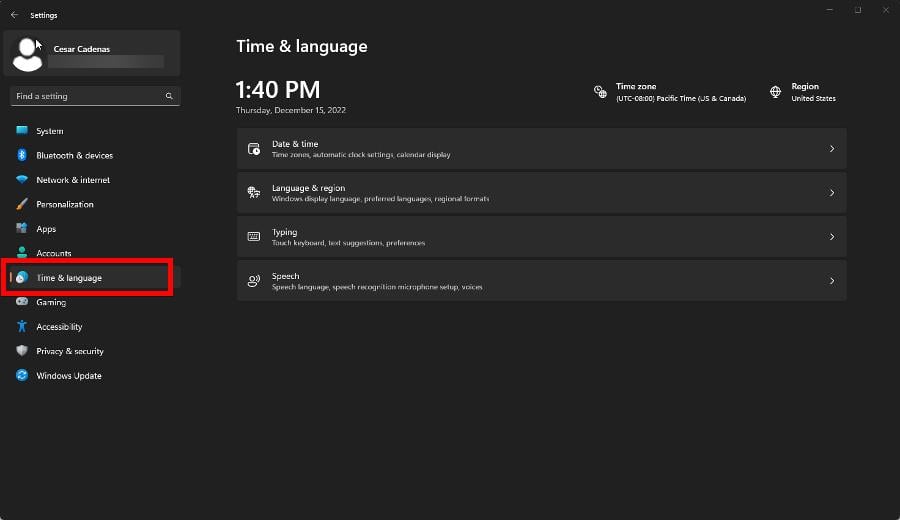Click 'Touch keyboard, text suggestions, preferences' description
The height and width of the screenshot is (520, 900).
(x=348, y=243)
